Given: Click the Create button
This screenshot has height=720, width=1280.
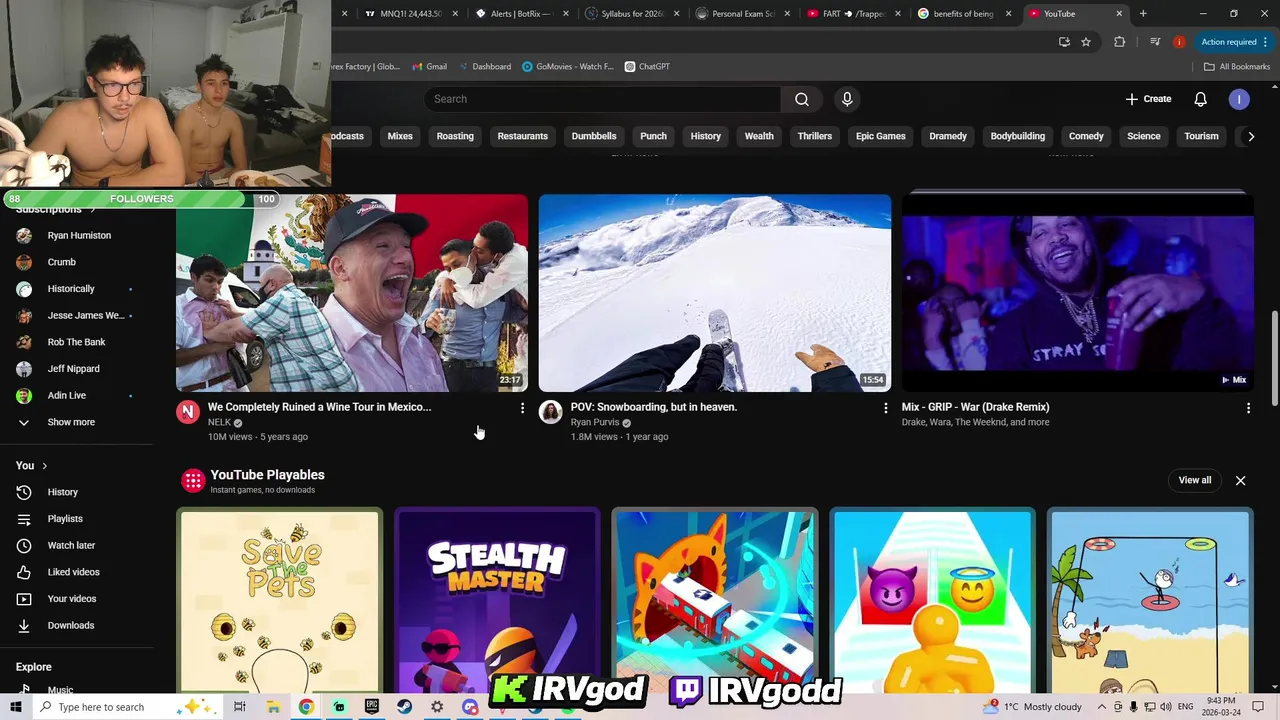Looking at the screenshot, I should 1148,99.
